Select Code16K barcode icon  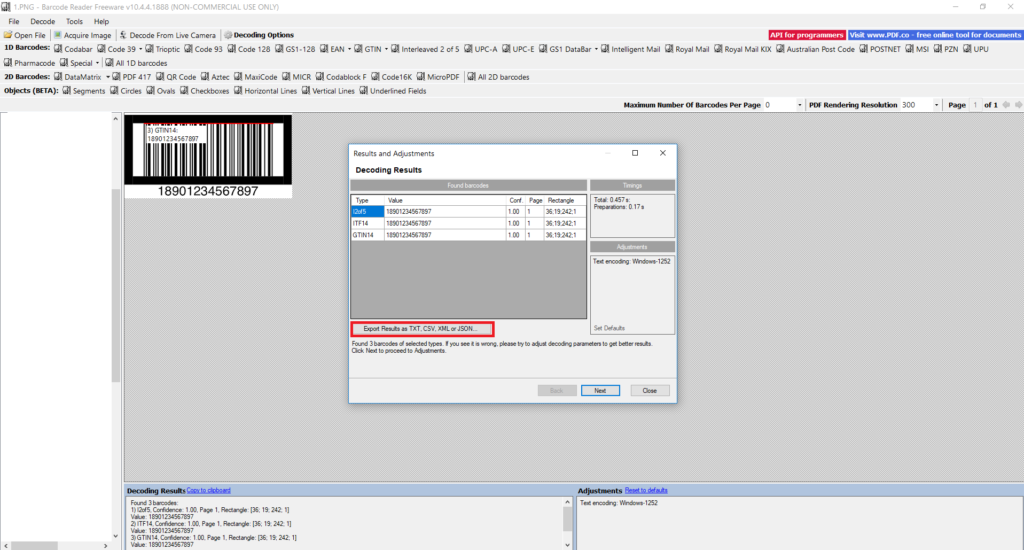coord(375,76)
